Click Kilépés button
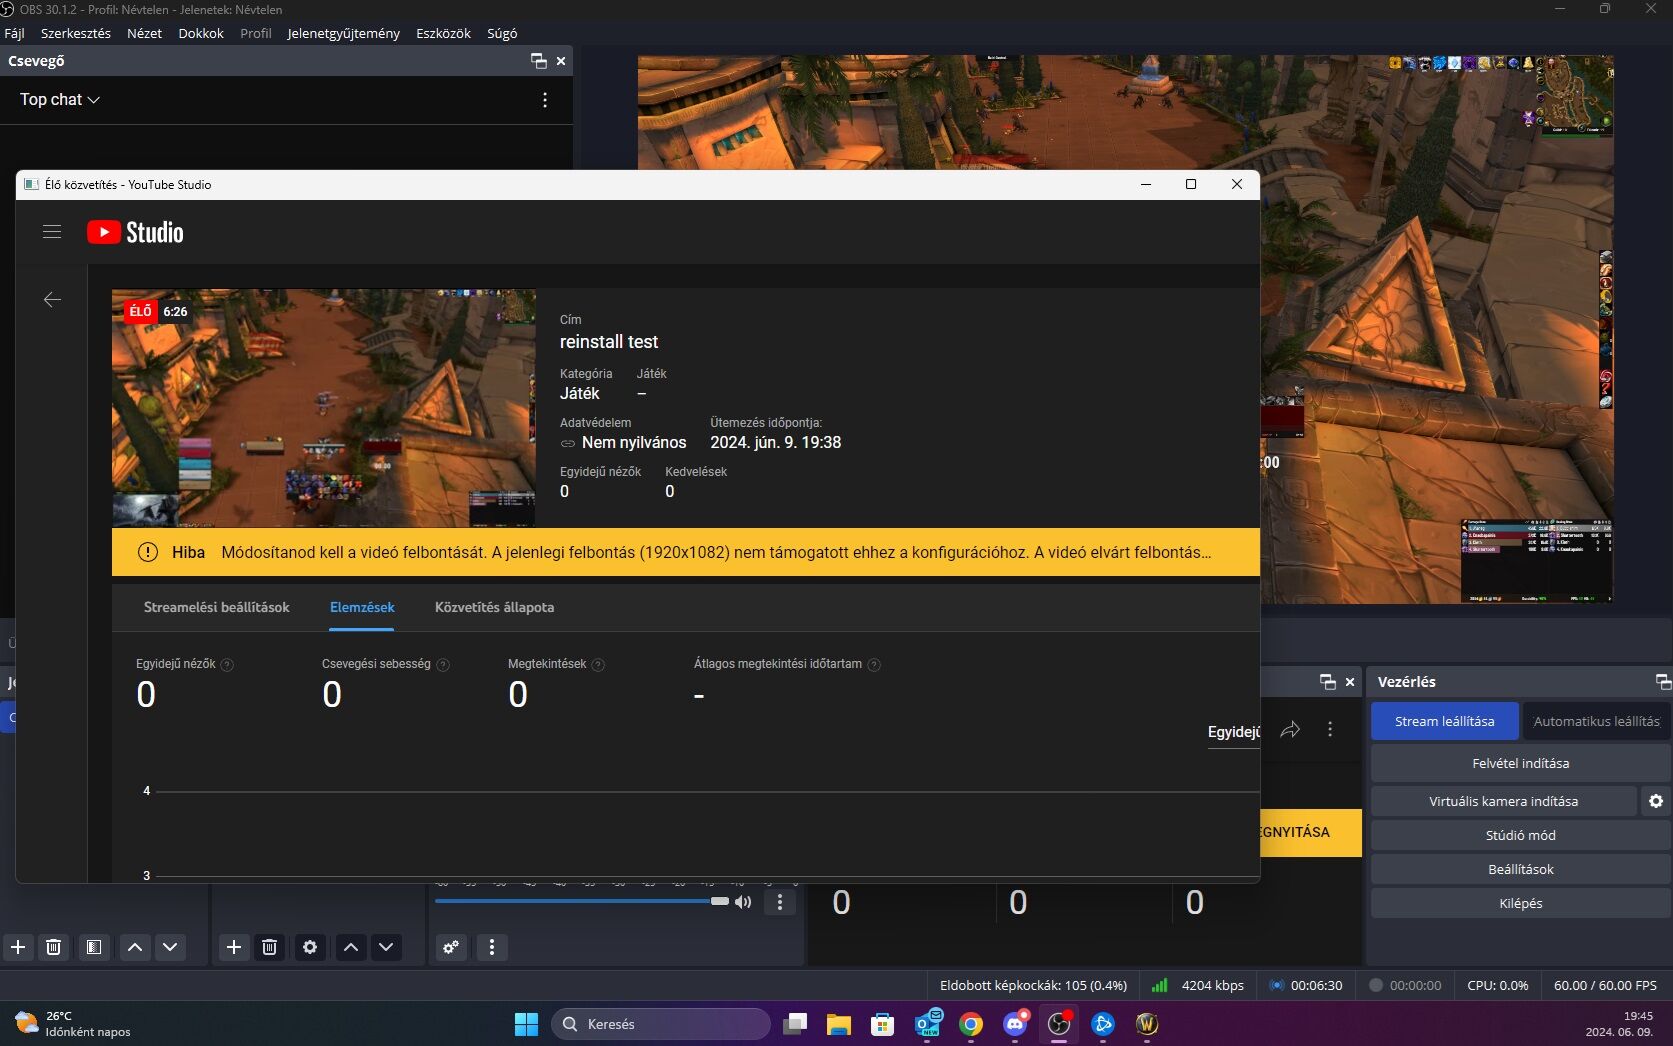The height and width of the screenshot is (1046, 1673). 1520,903
